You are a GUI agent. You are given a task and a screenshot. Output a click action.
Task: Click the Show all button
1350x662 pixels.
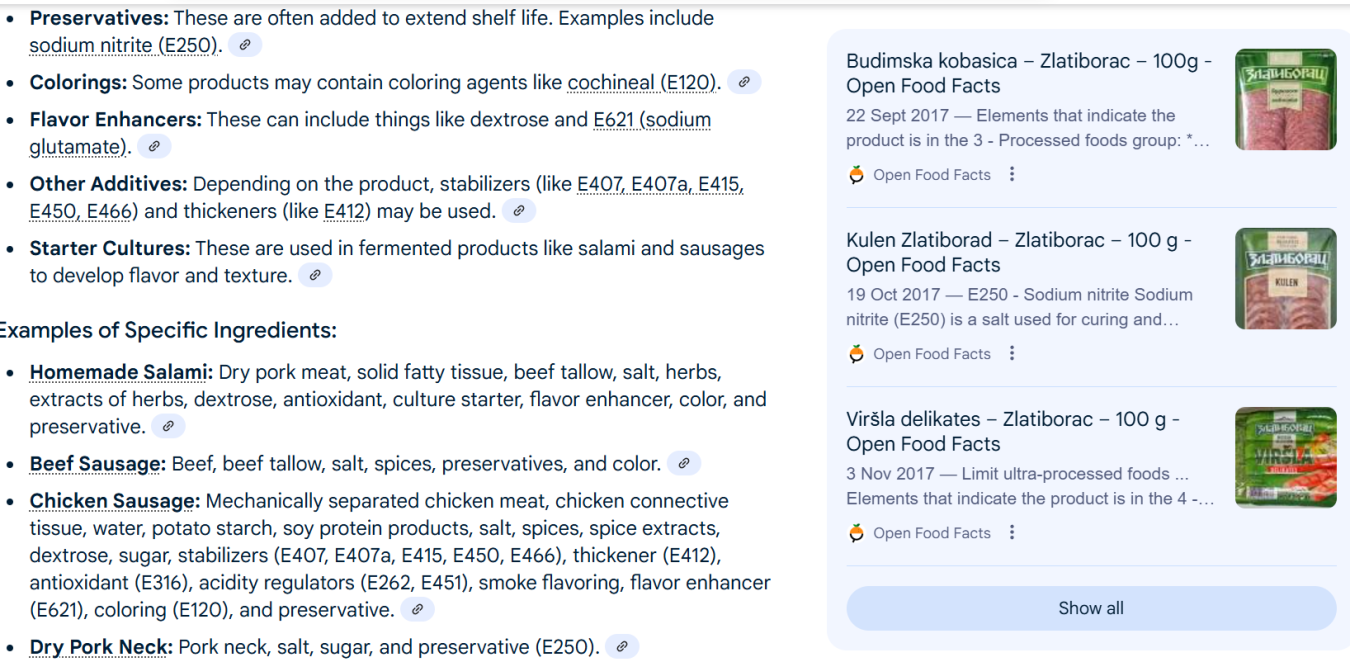[1091, 608]
